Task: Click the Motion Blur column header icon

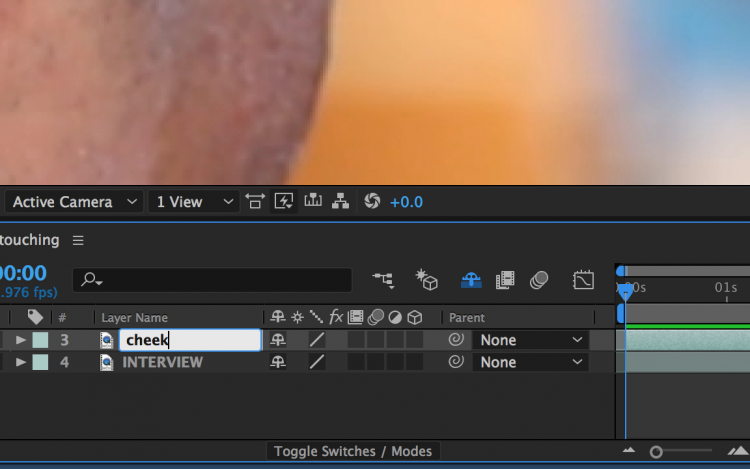Action: [x=376, y=316]
